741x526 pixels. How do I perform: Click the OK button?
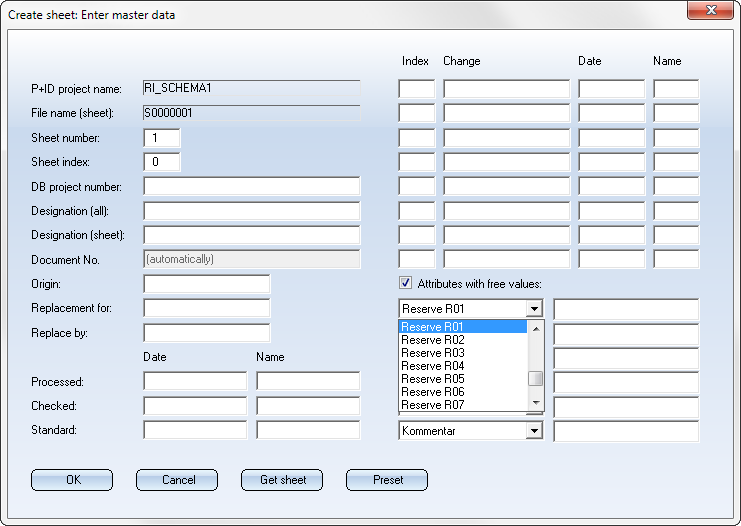point(72,480)
